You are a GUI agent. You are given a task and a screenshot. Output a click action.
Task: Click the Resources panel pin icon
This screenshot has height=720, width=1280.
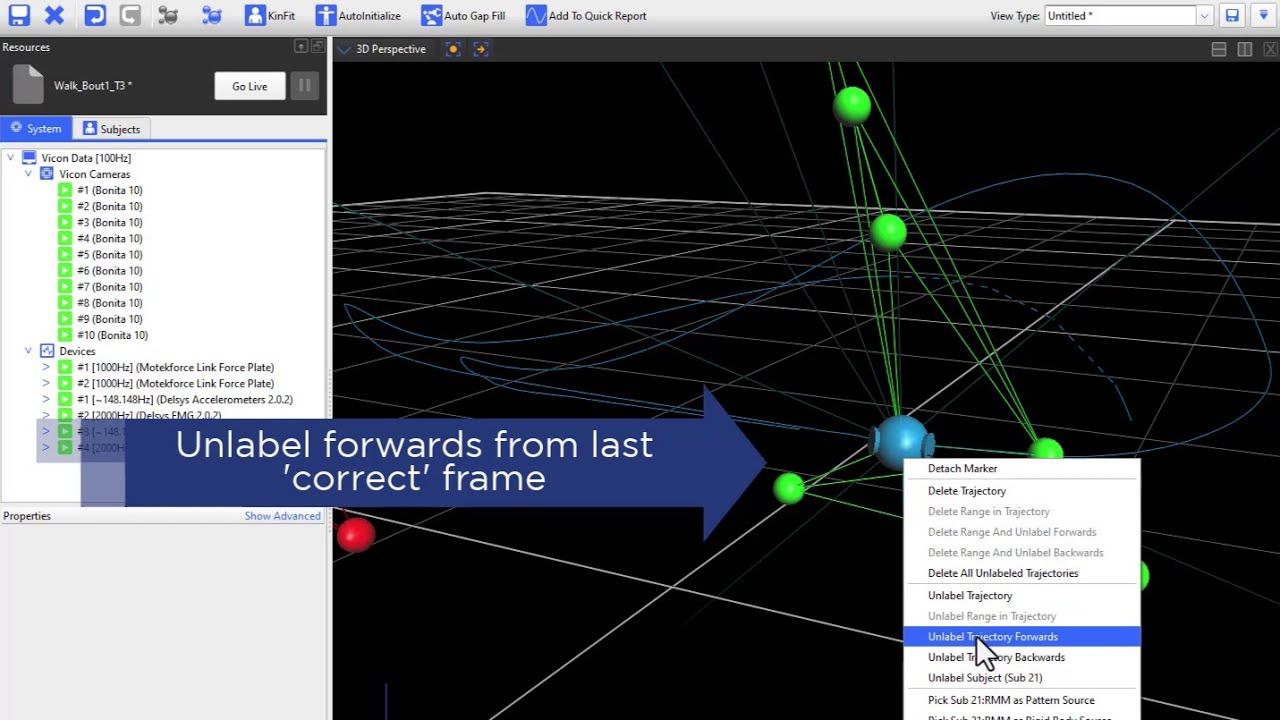301,47
